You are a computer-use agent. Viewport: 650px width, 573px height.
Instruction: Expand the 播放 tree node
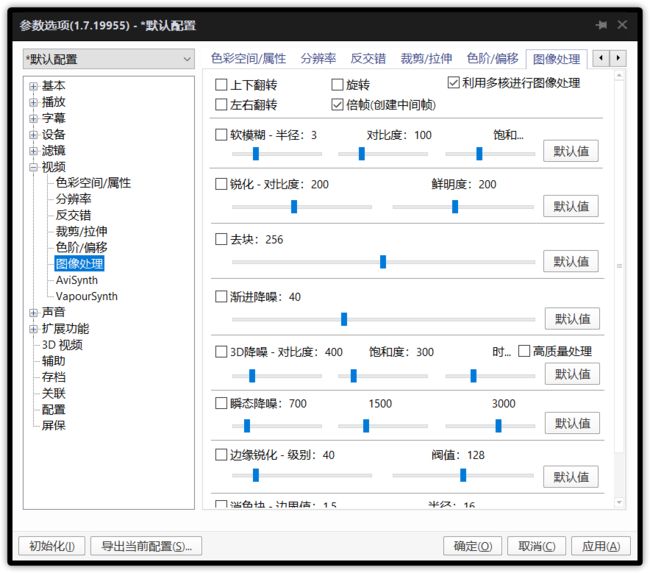coord(34,102)
